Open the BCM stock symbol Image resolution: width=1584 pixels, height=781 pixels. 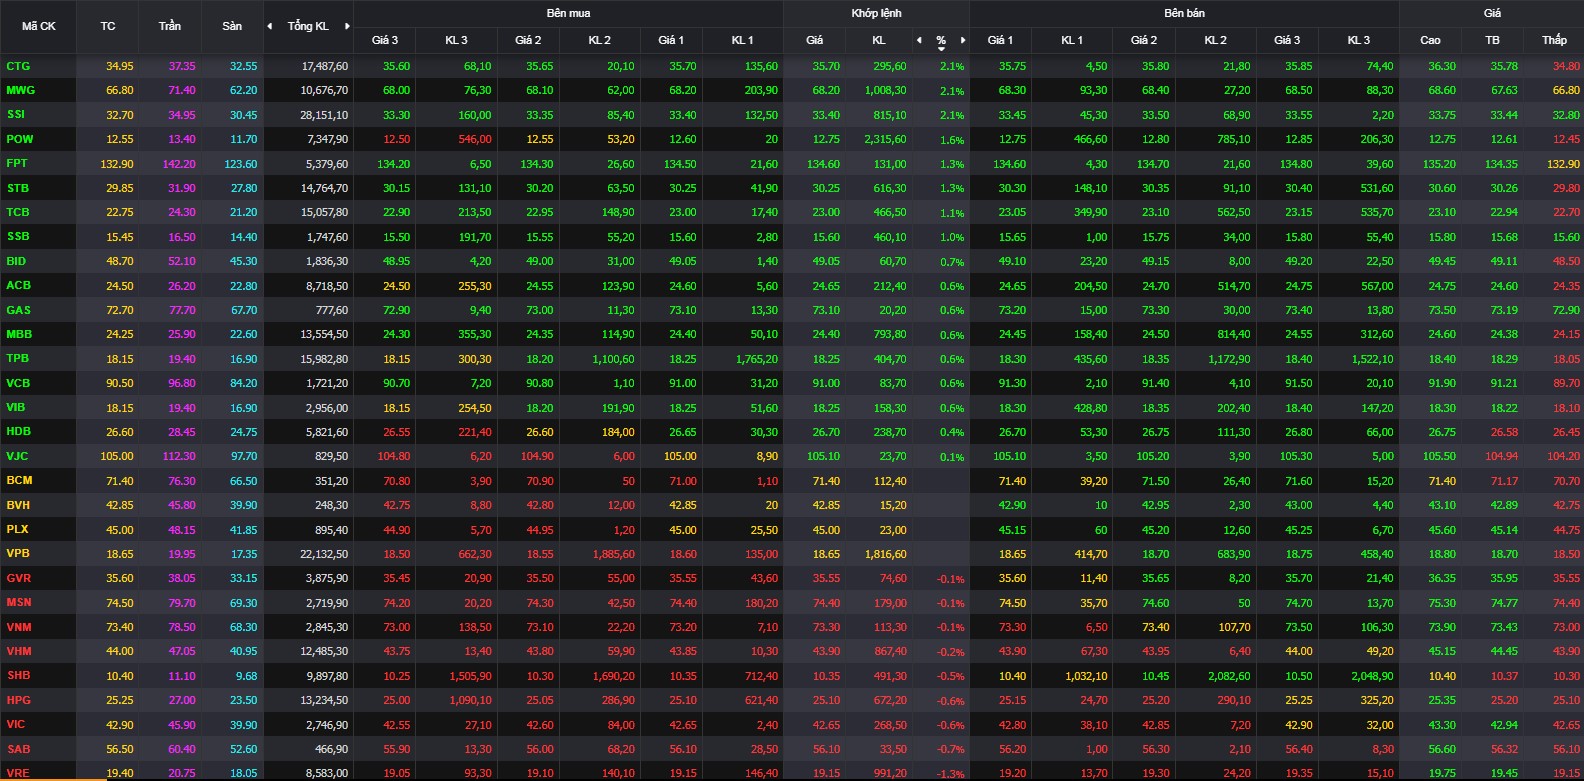(19, 480)
